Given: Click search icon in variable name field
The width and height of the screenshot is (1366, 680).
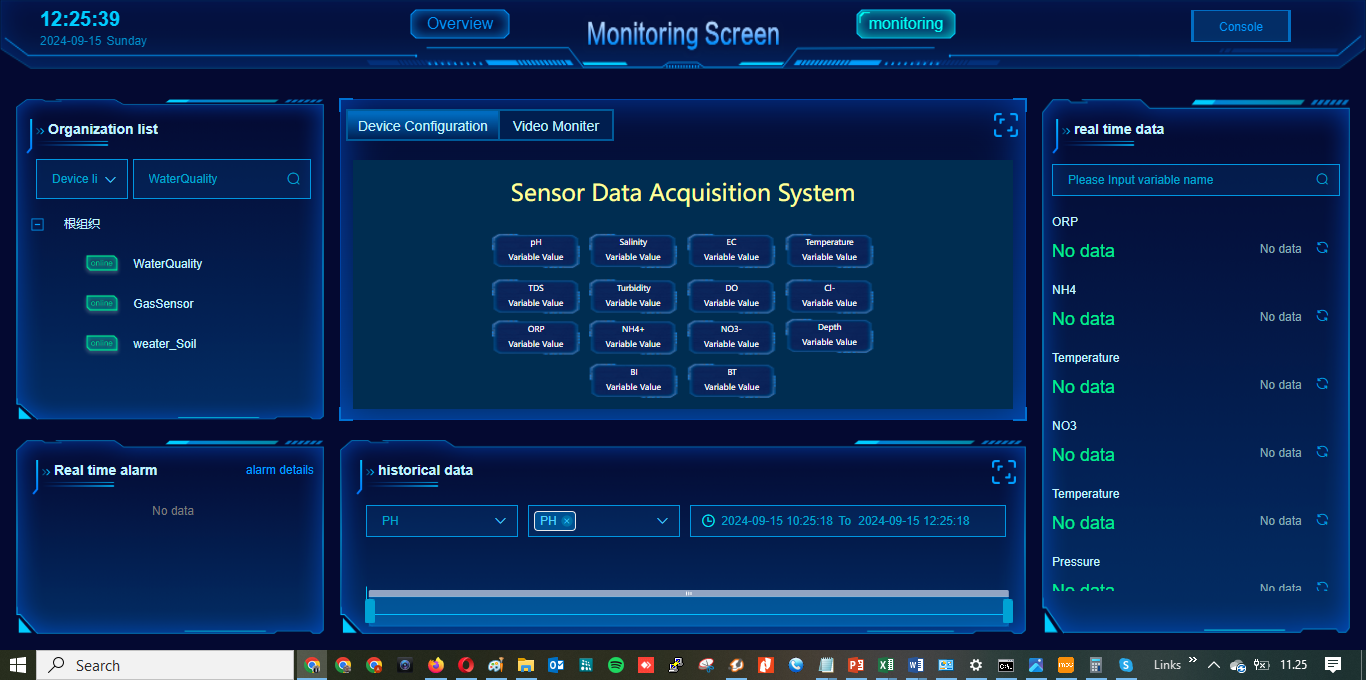Looking at the screenshot, I should pyautogui.click(x=1322, y=180).
